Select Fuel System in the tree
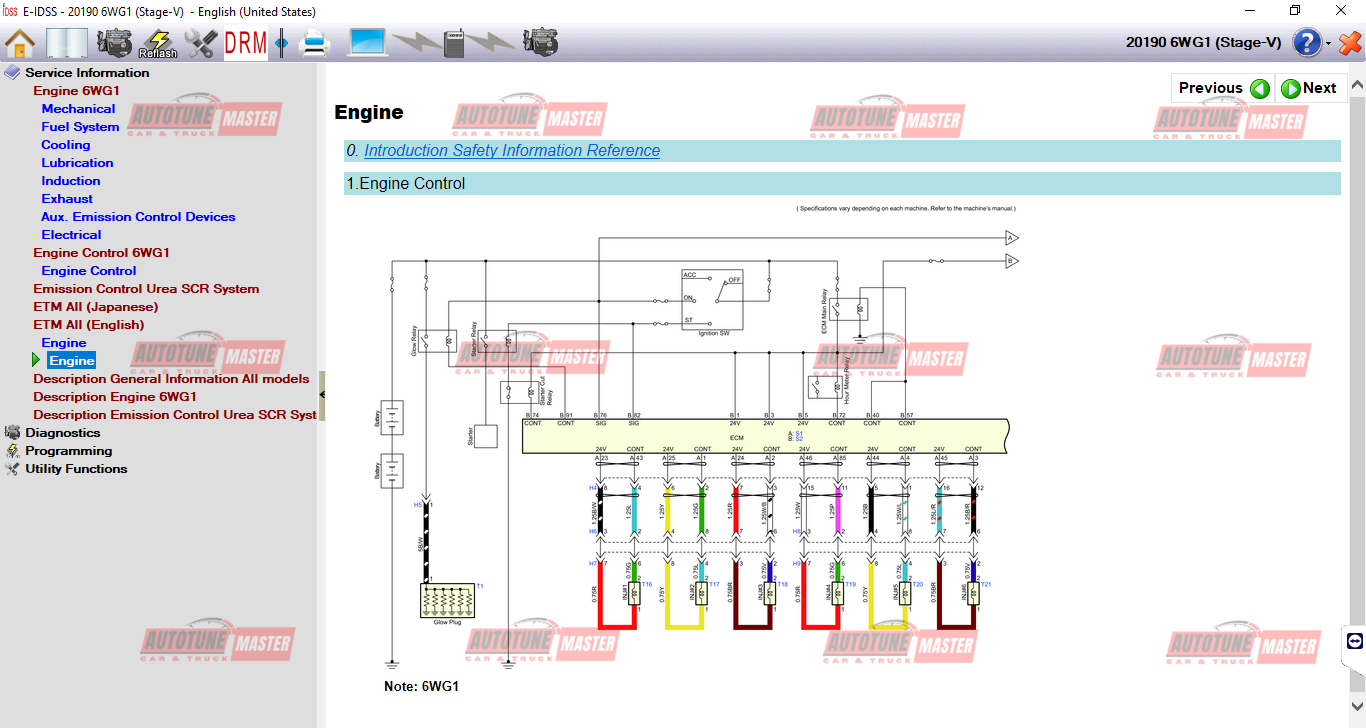The width and height of the screenshot is (1366, 728). pyautogui.click(x=80, y=127)
